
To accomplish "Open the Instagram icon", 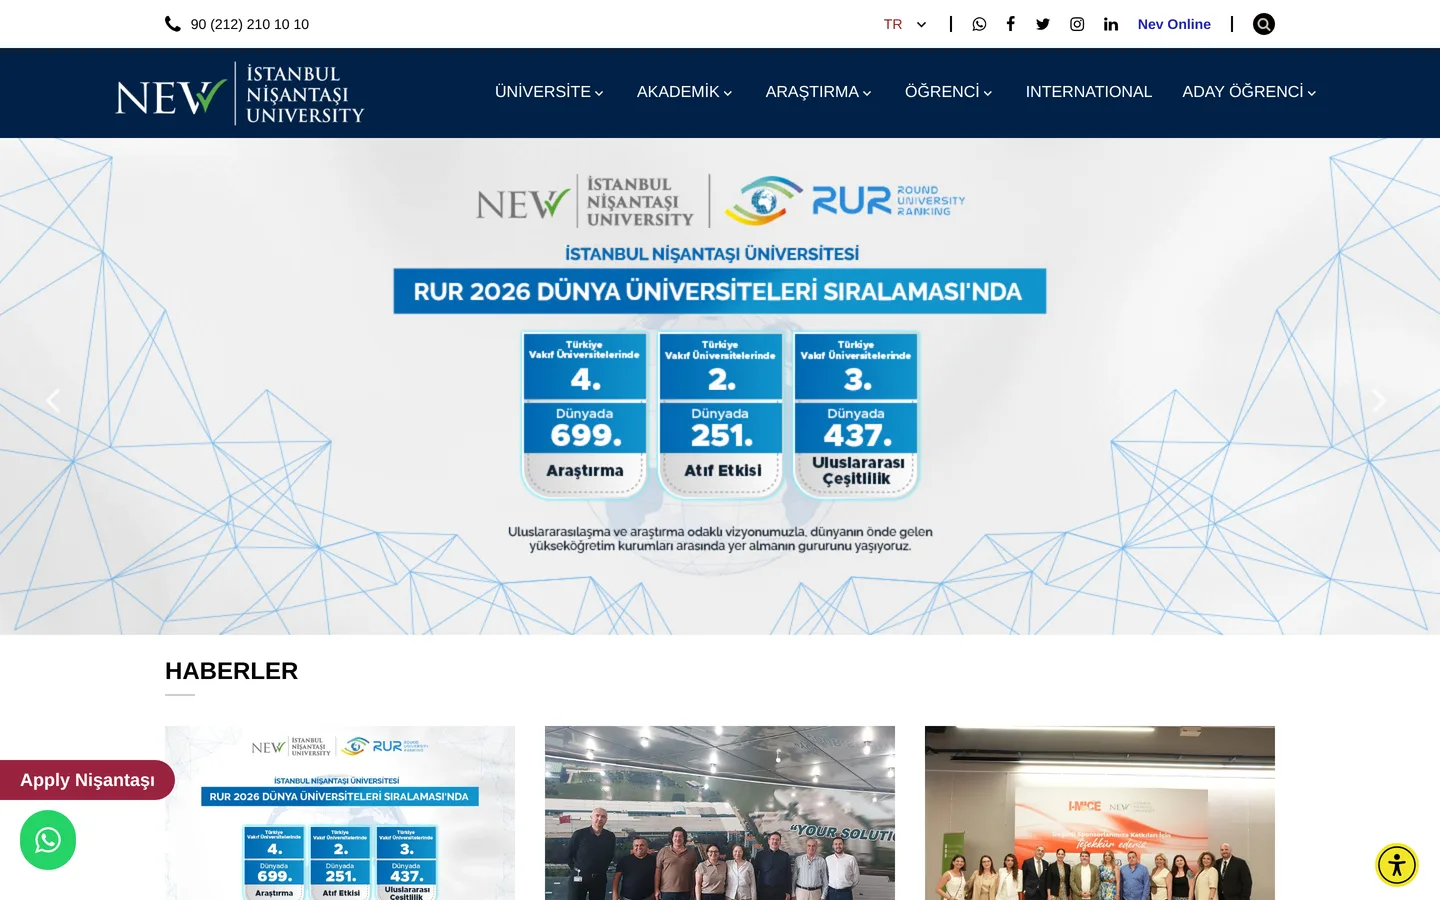I will pyautogui.click(x=1077, y=24).
